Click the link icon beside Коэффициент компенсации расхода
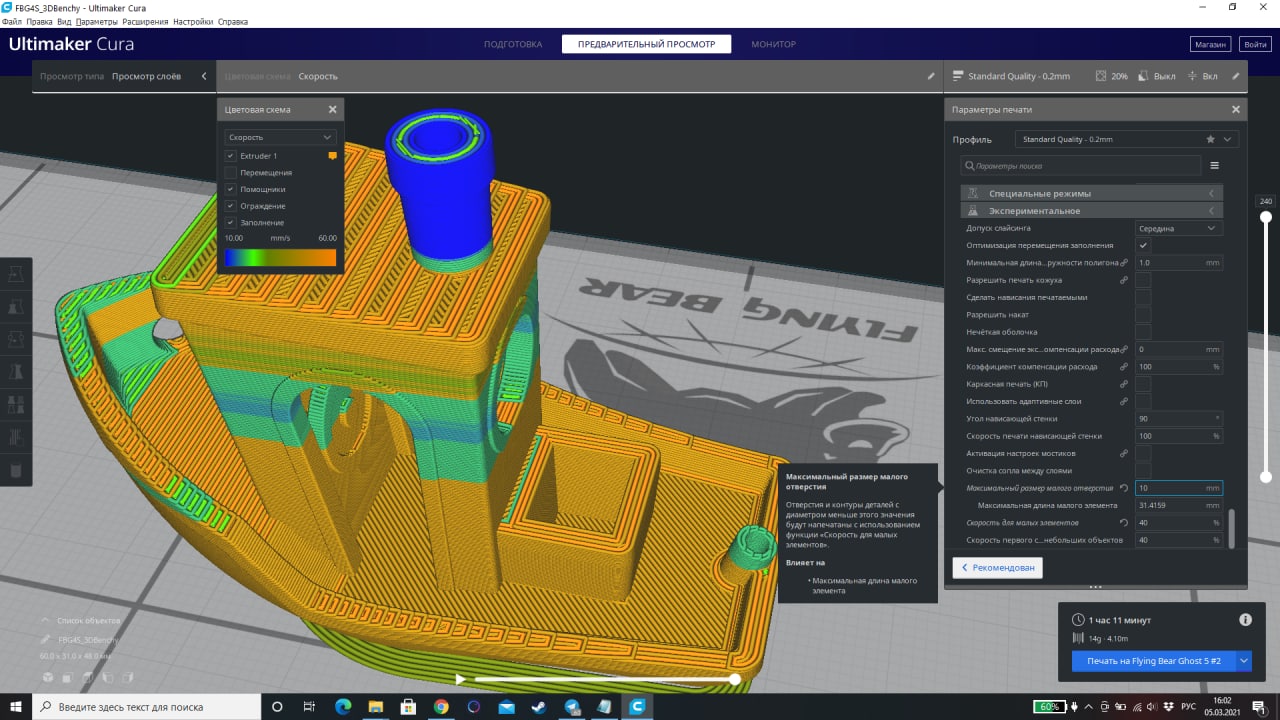Image resolution: width=1280 pixels, height=720 pixels. [x=1124, y=367]
